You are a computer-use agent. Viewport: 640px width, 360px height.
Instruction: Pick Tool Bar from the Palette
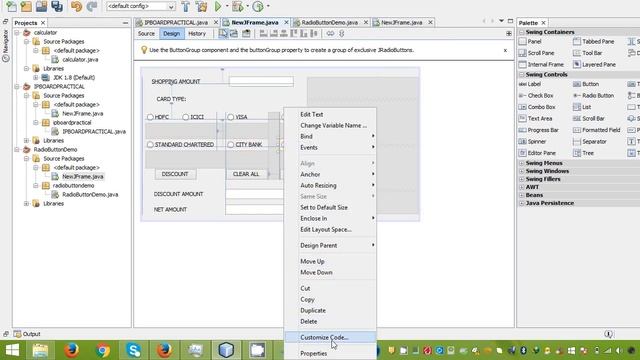(x=587, y=53)
